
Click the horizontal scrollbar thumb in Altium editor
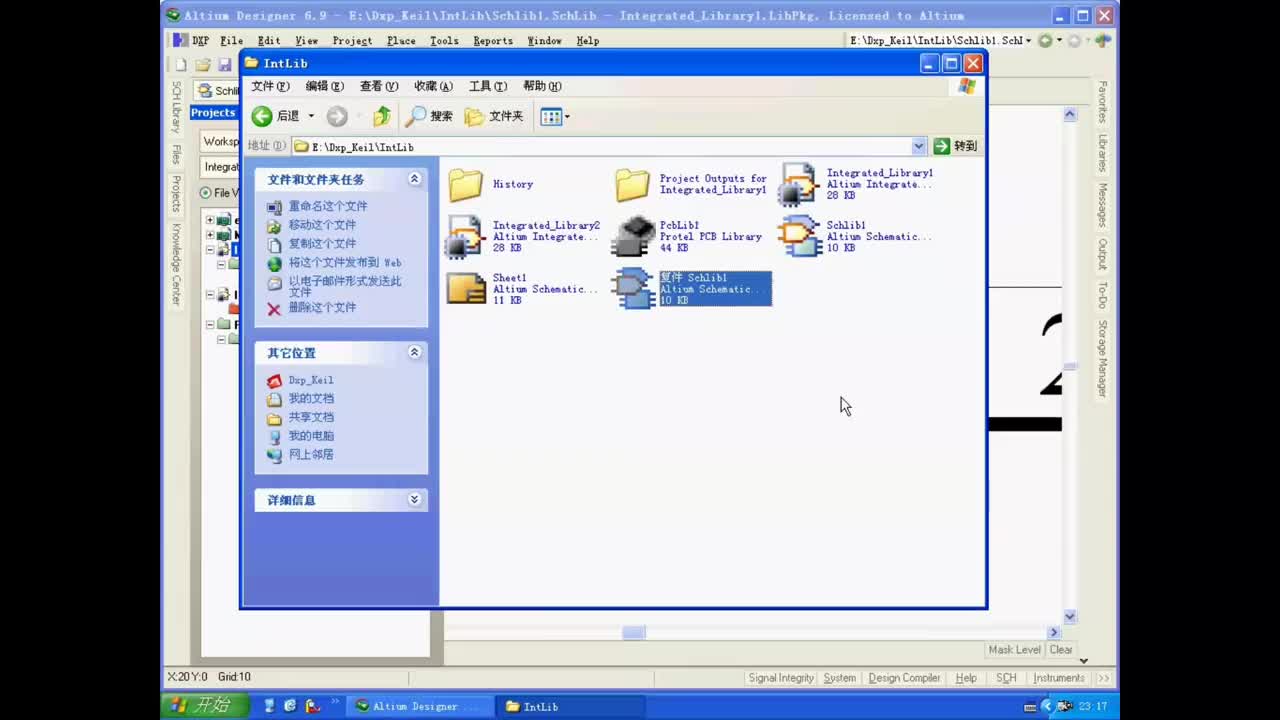(x=634, y=632)
